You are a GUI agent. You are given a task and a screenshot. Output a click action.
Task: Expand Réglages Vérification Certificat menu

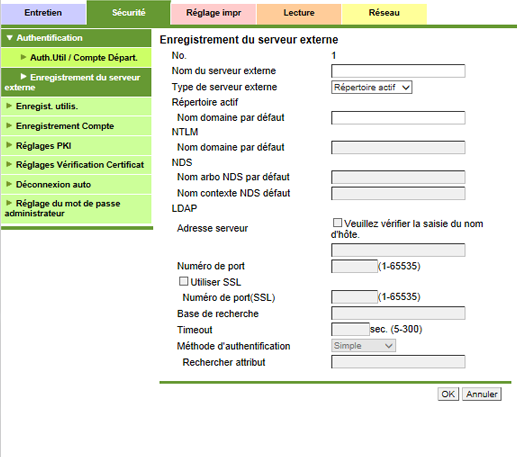point(76,165)
